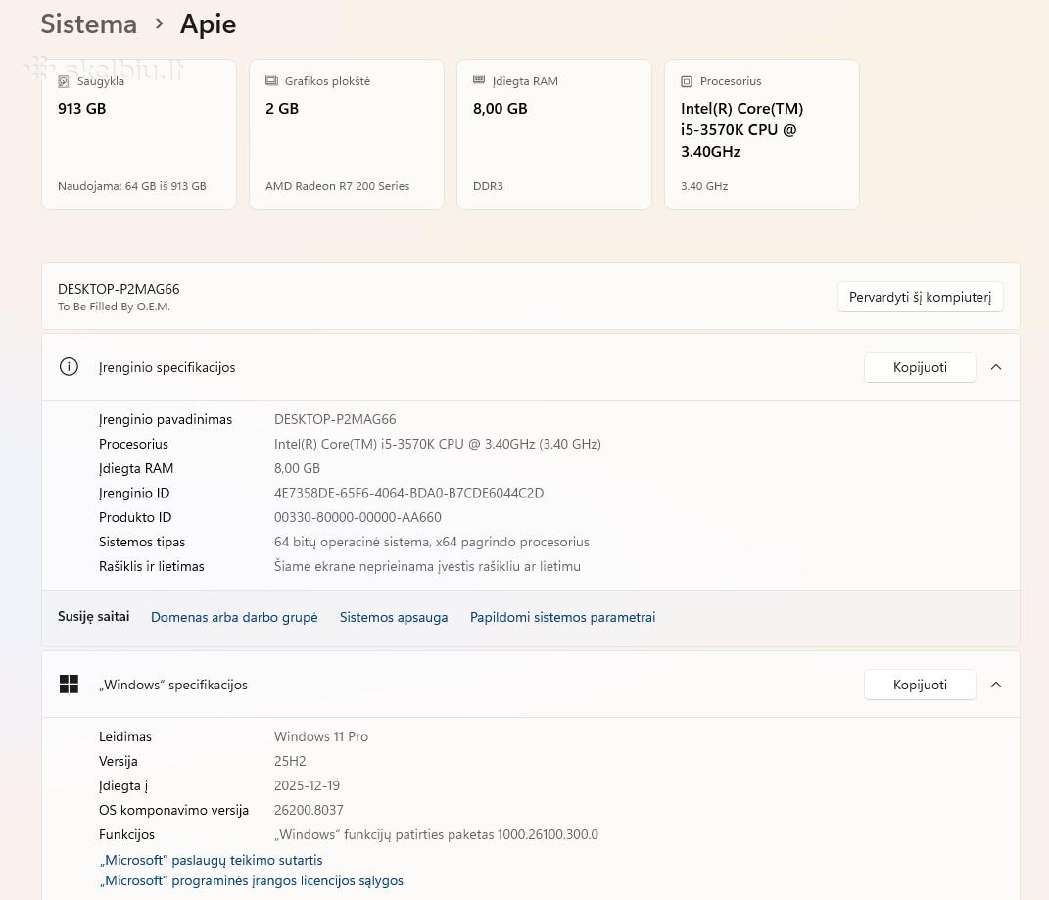
Task: Open Microsoft programinės įrangos licencijos sąlygos
Action: (252, 881)
